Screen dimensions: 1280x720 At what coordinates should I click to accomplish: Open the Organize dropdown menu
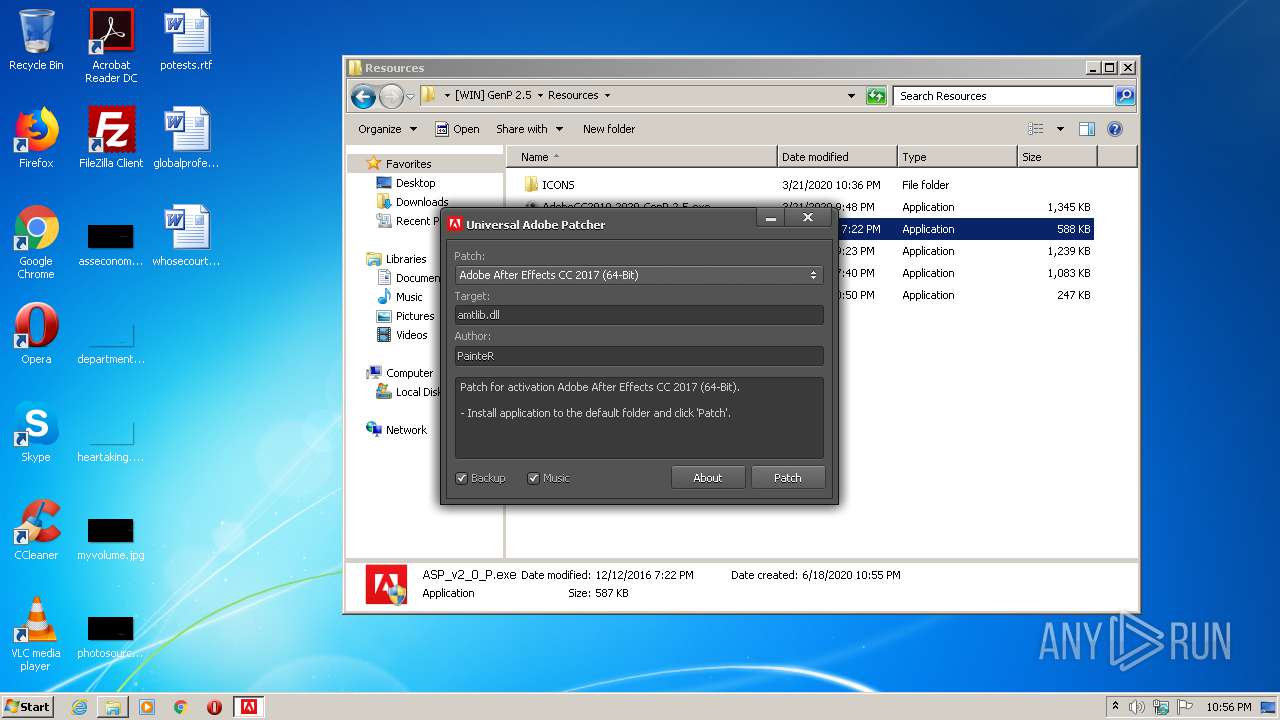coord(387,129)
